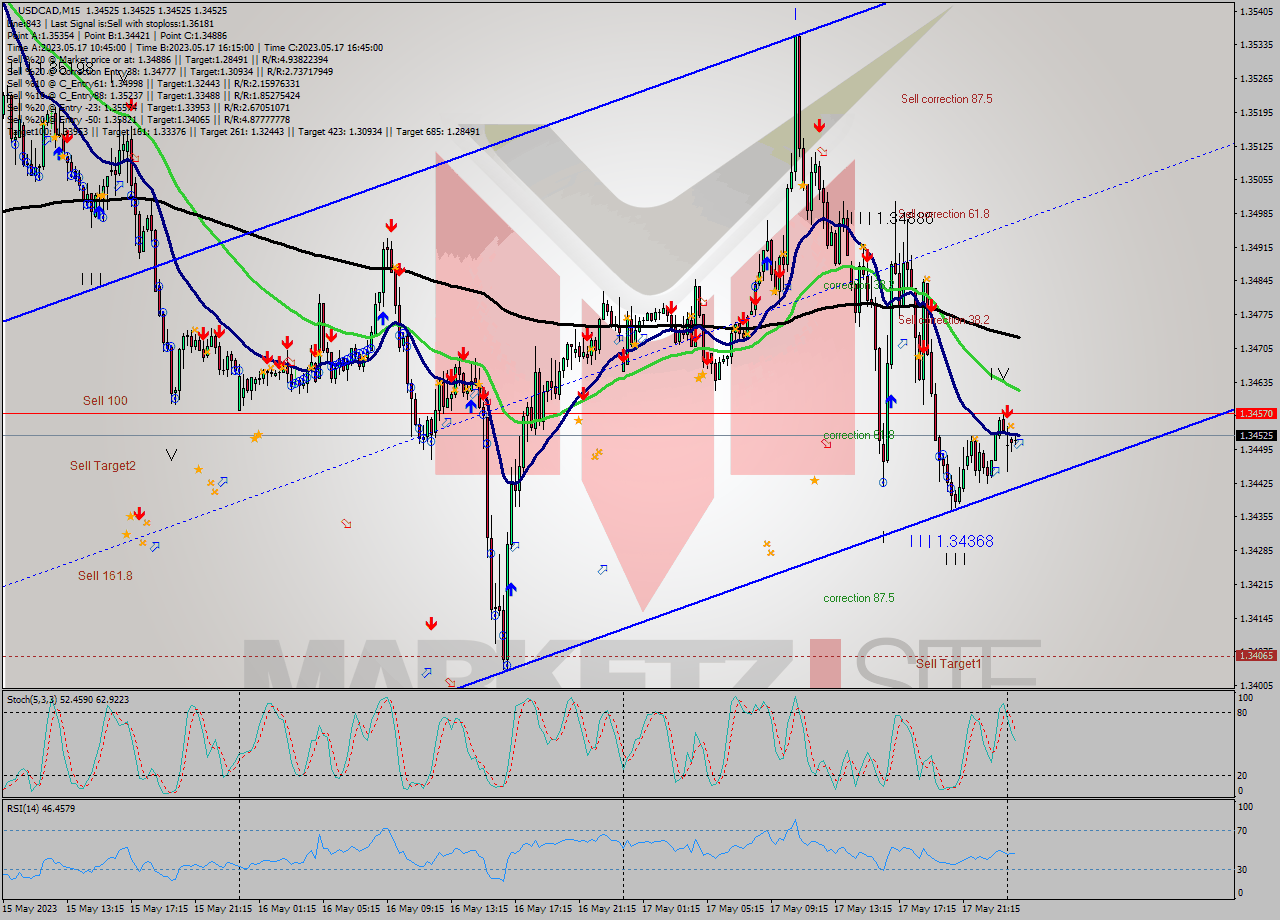Click the RSI 70 level value
This screenshot has height=920, width=1280.
tap(1243, 830)
